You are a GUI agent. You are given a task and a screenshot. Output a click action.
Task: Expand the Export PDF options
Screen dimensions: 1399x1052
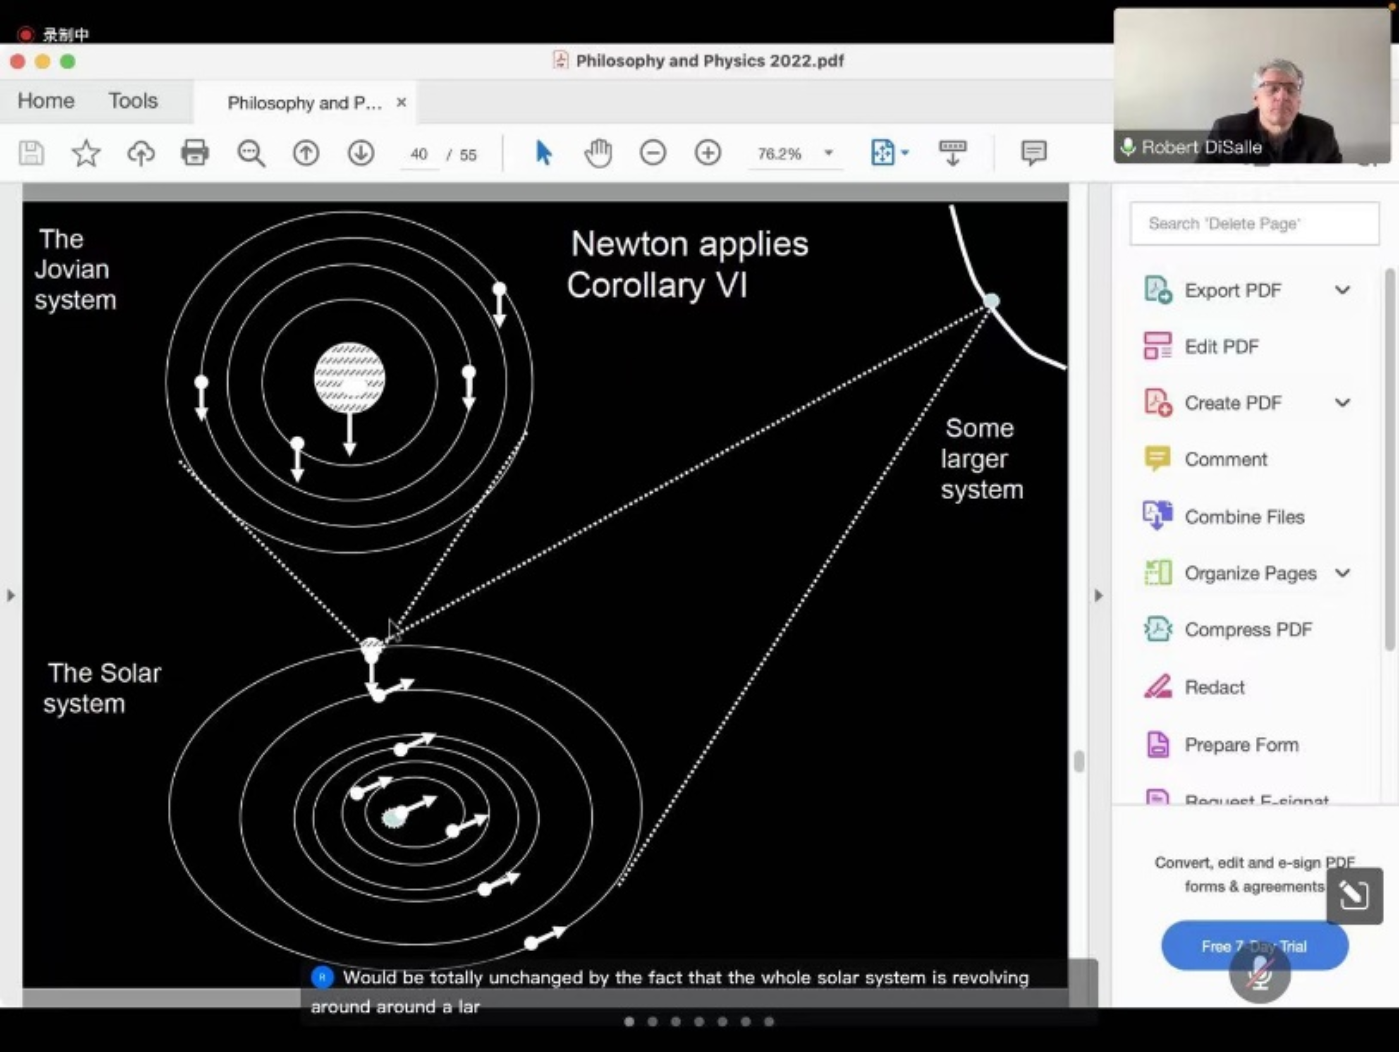(x=1342, y=290)
